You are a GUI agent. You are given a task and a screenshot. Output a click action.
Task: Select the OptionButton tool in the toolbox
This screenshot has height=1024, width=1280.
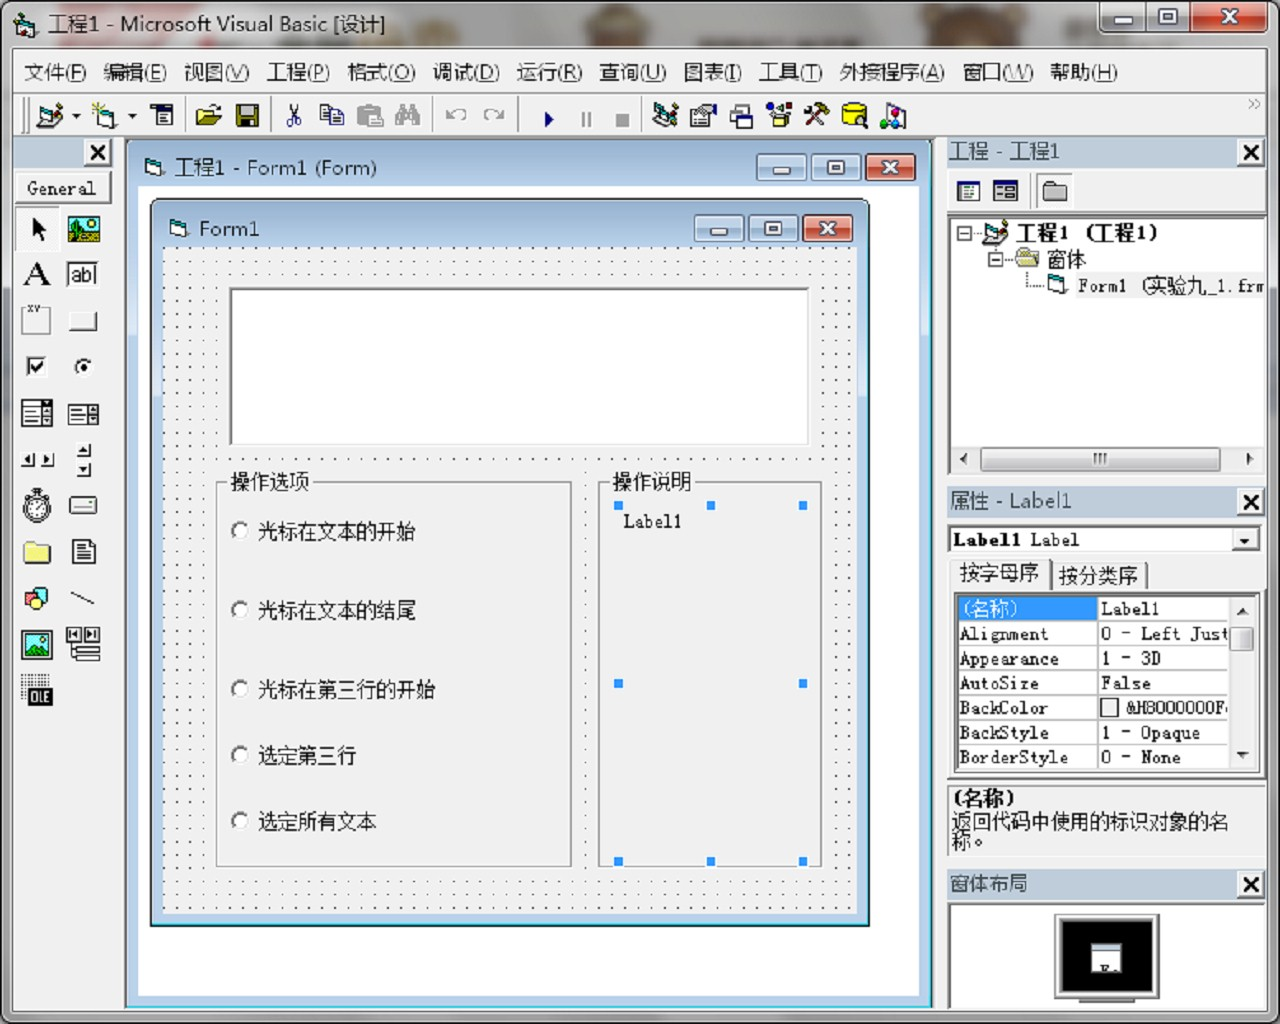(83, 366)
